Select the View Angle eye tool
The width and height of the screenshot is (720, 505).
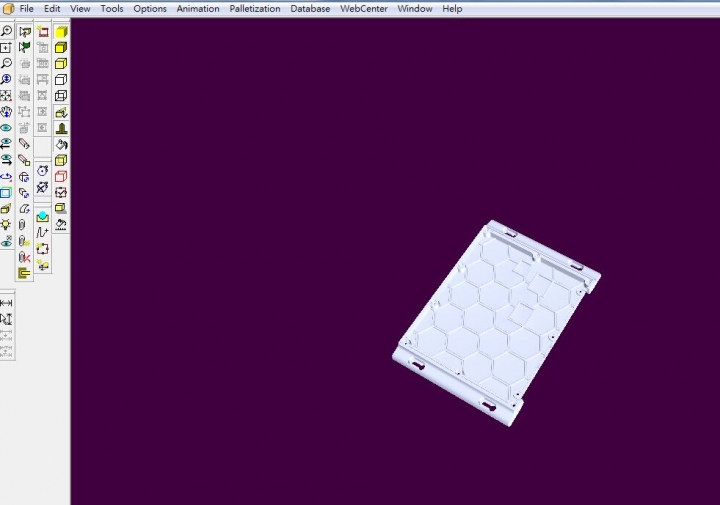(6, 128)
